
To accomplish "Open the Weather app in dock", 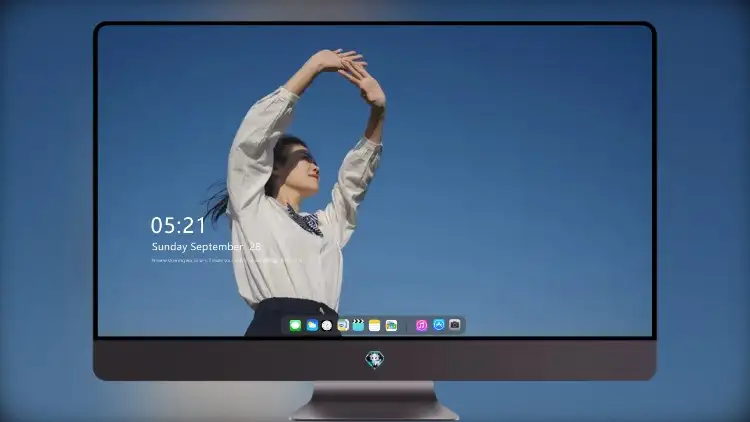I will 312,325.
